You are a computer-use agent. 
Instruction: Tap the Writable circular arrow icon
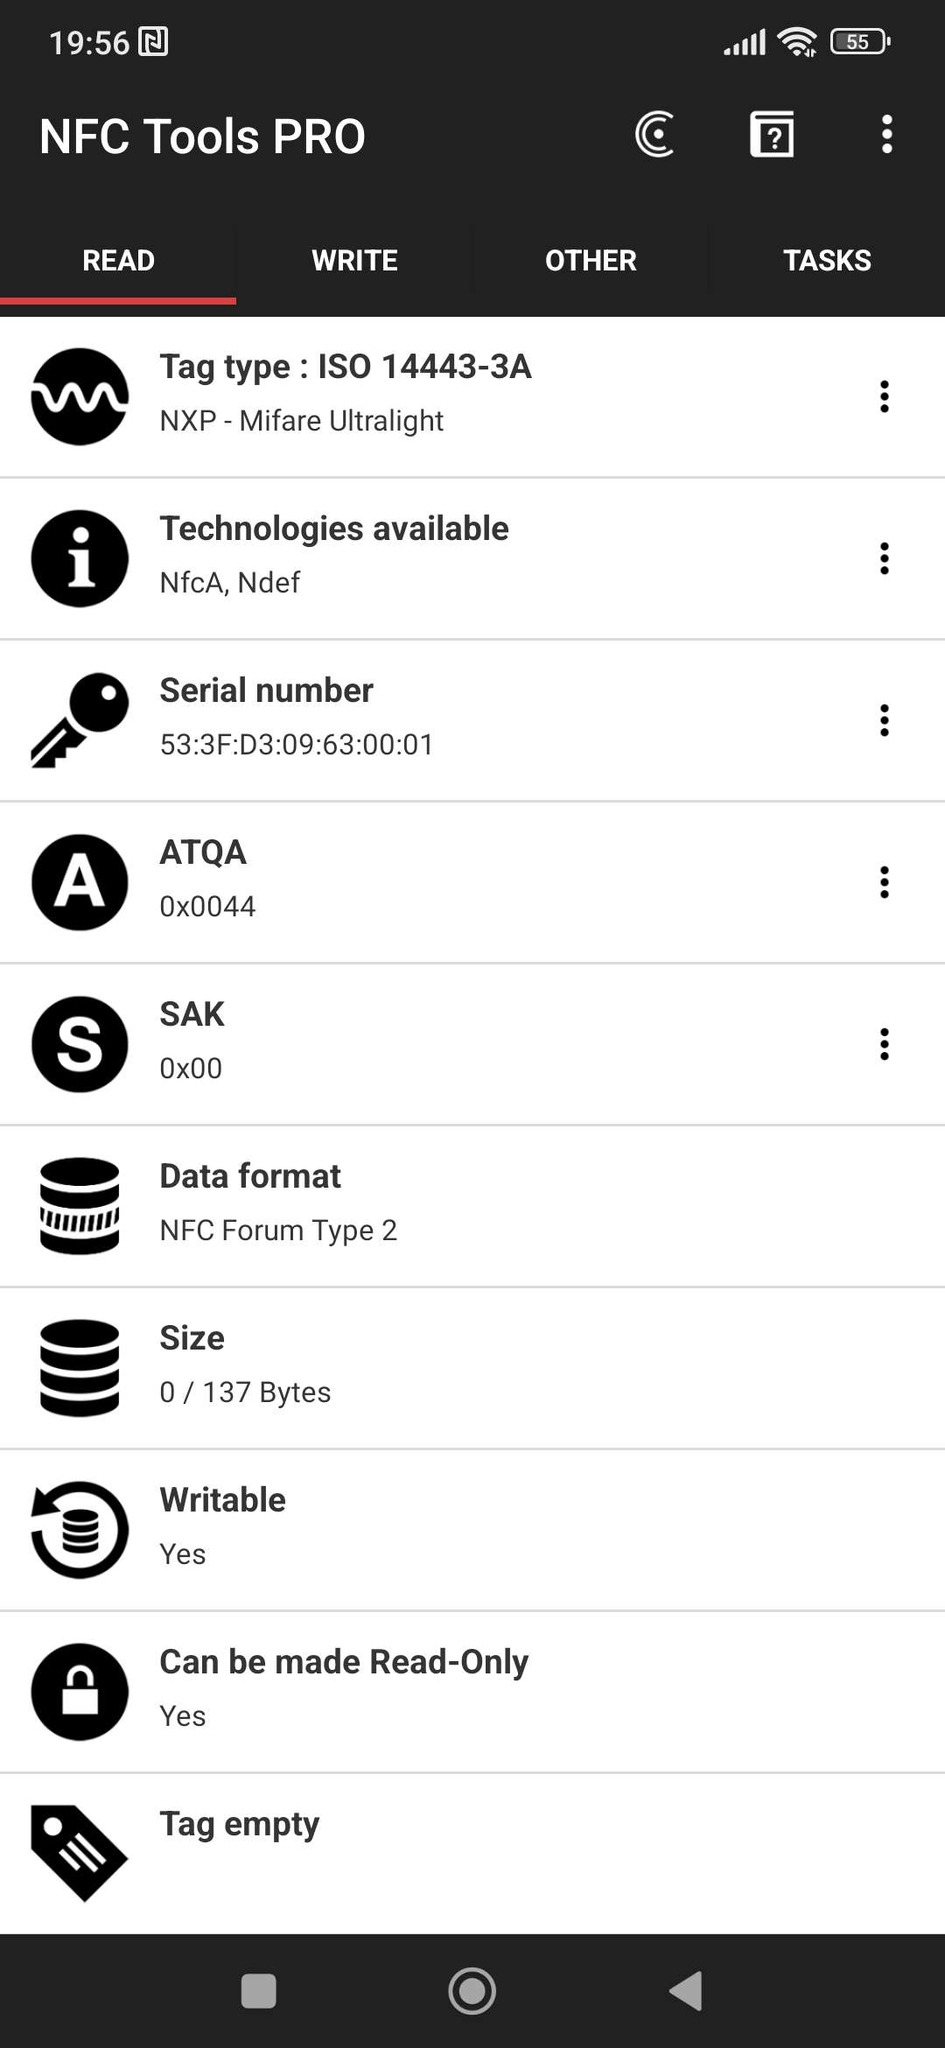point(80,1530)
